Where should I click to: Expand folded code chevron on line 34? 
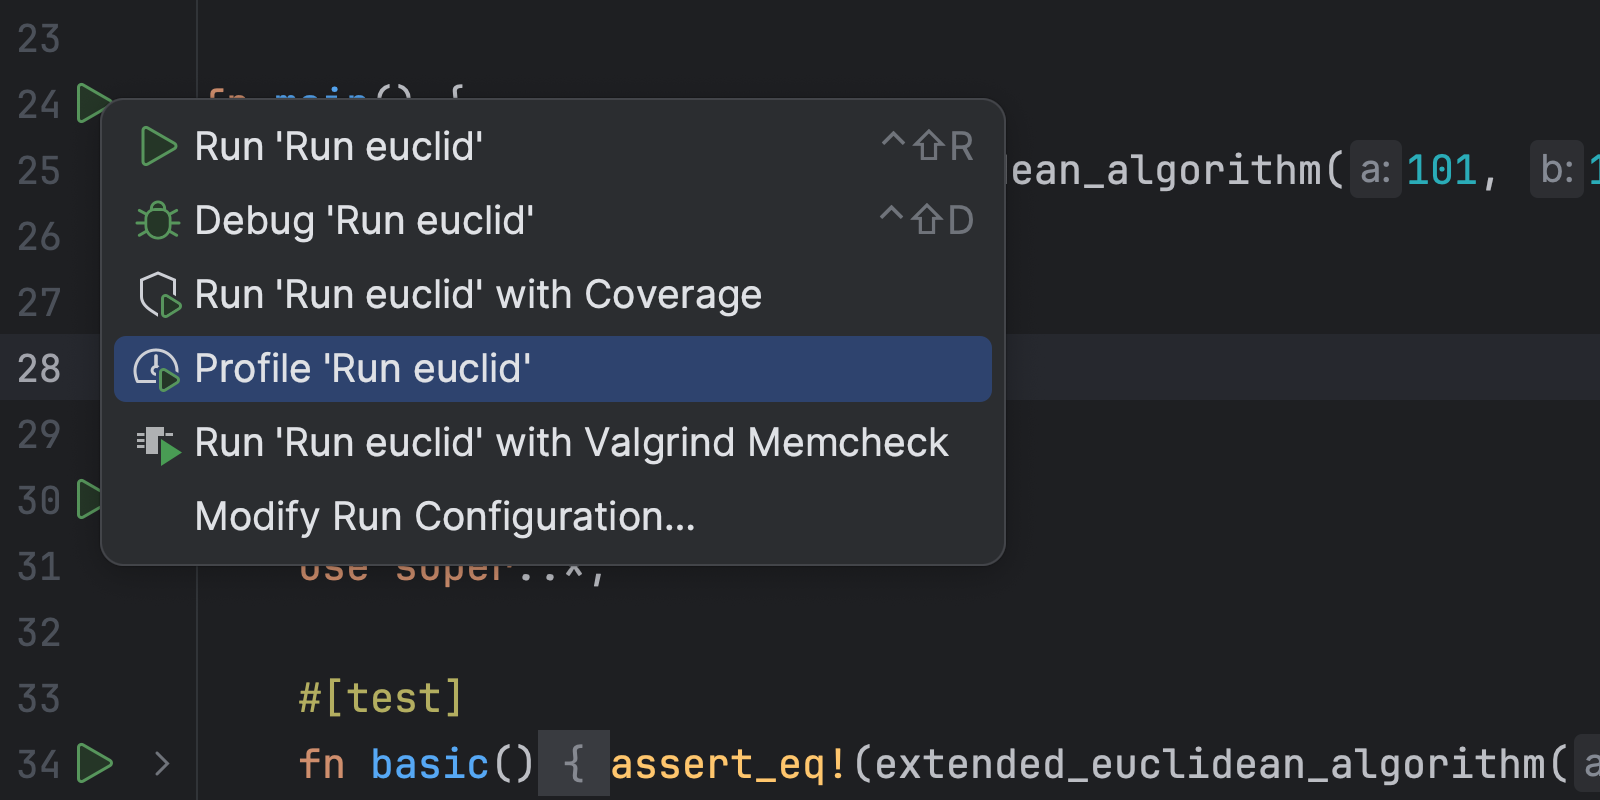point(162,765)
